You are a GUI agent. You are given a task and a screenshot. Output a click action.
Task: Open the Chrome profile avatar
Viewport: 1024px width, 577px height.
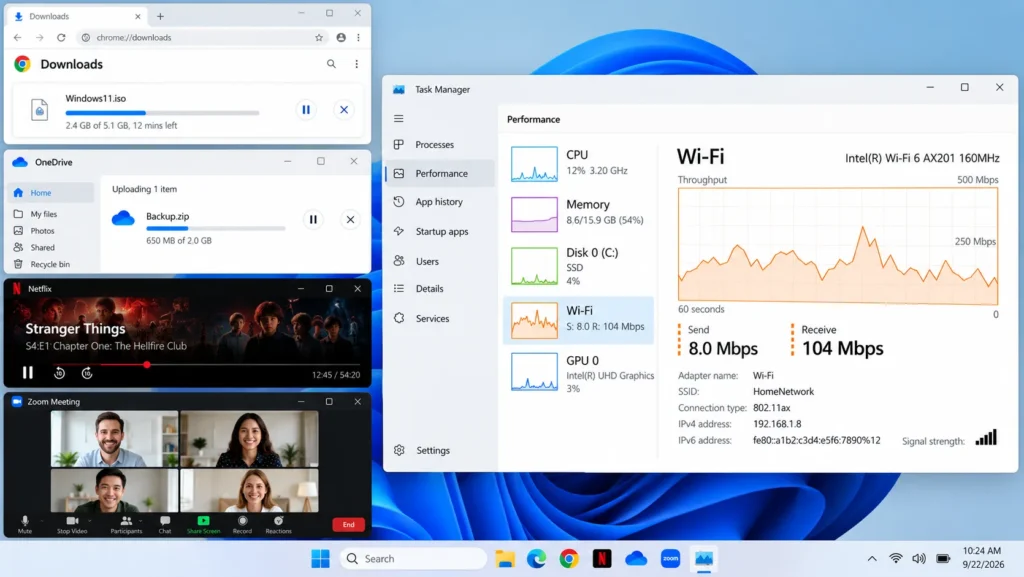click(x=341, y=38)
